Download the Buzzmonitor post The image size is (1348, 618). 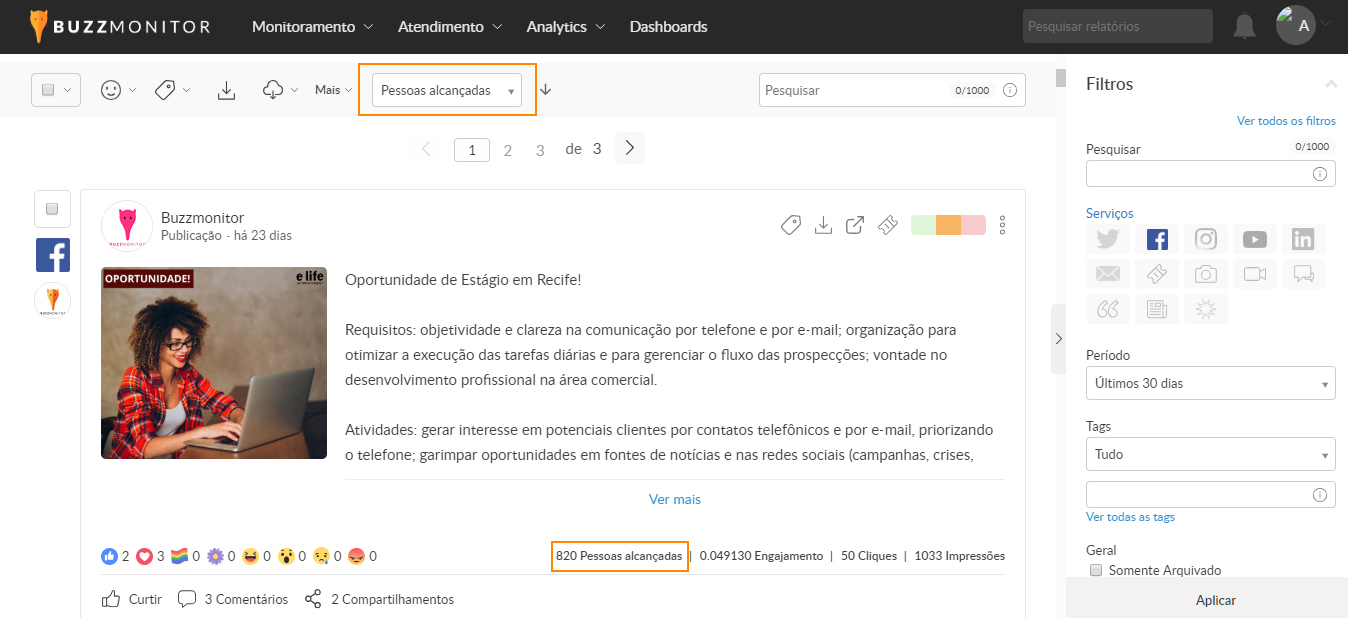[x=823, y=225]
